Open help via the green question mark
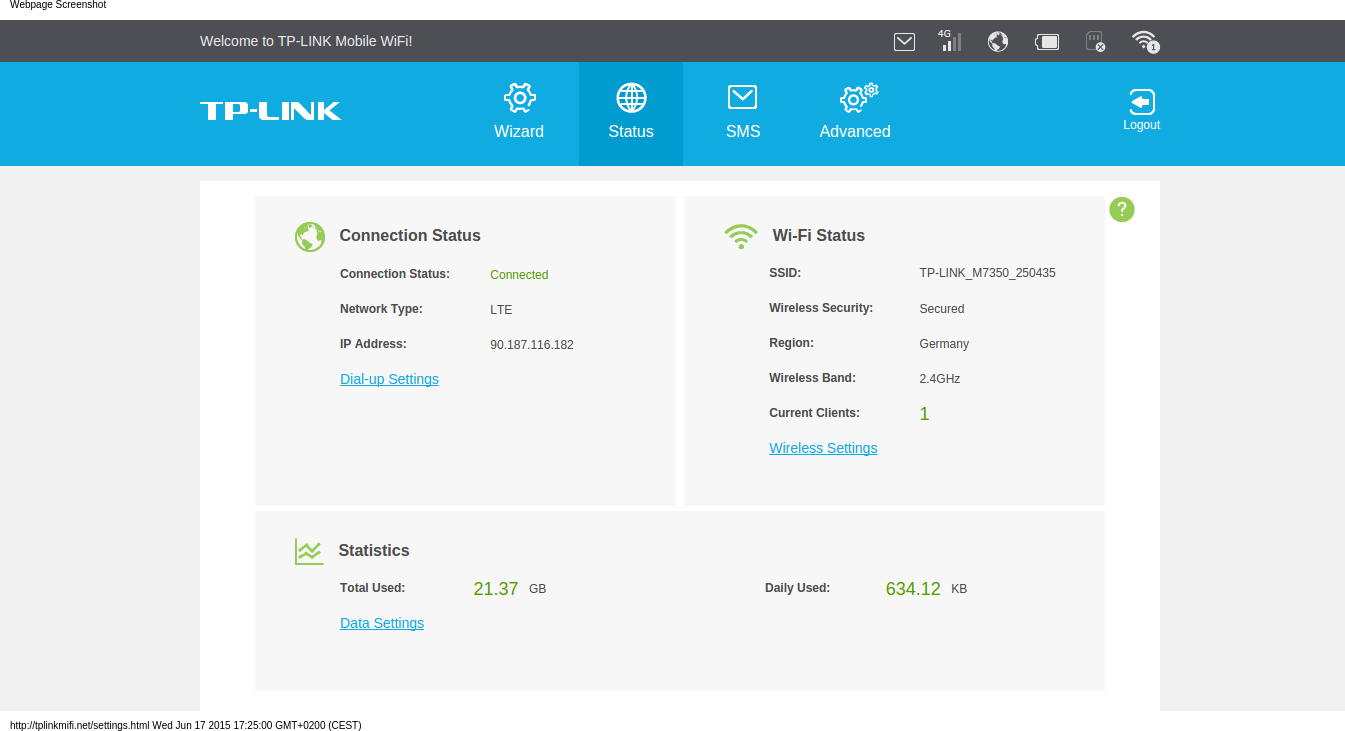Screen dimensions: 1345x731 tap(1122, 209)
